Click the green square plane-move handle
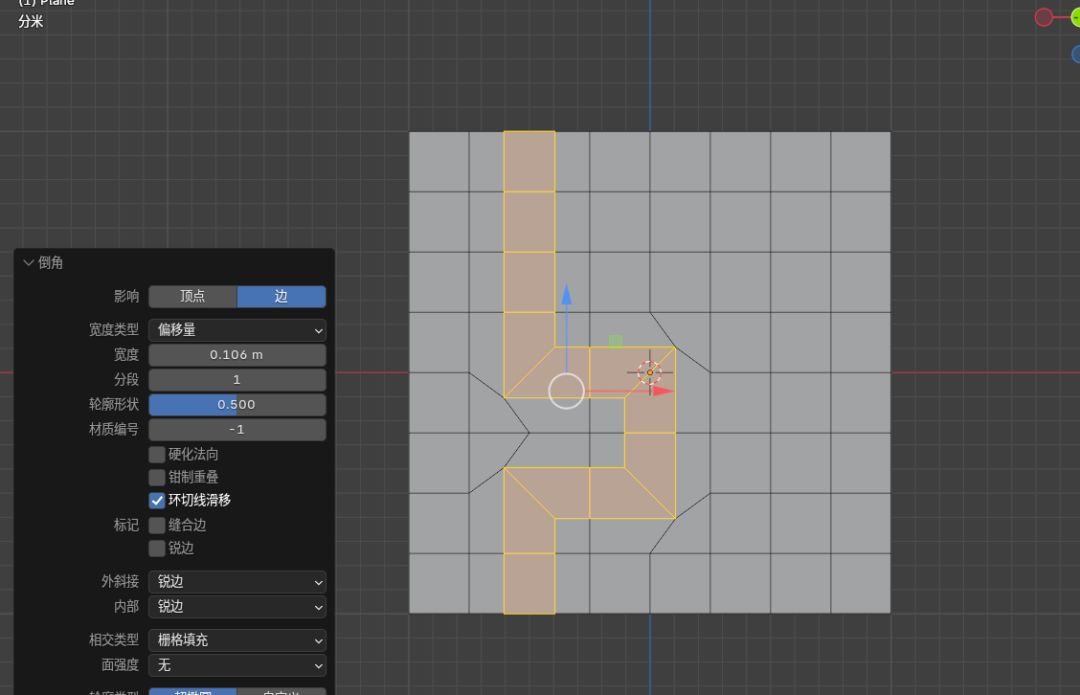 (x=615, y=342)
